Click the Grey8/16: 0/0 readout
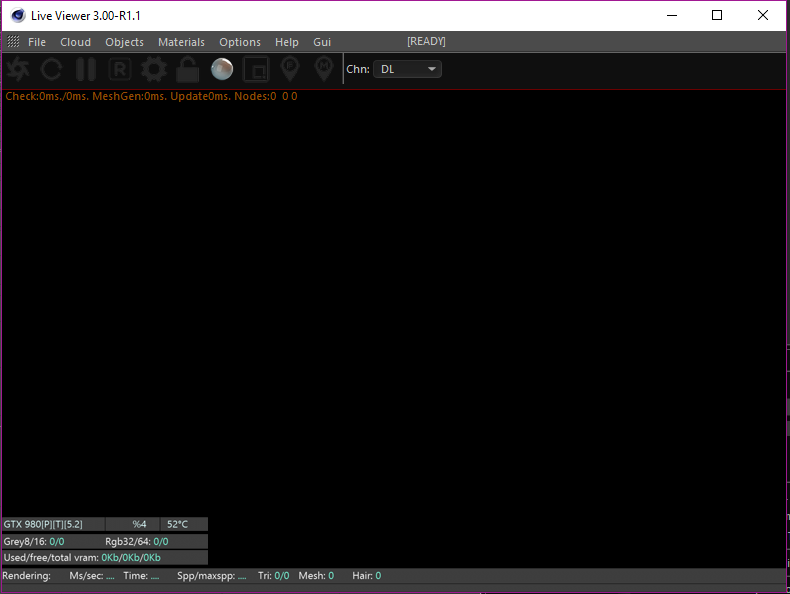The image size is (790, 594). 34,542
